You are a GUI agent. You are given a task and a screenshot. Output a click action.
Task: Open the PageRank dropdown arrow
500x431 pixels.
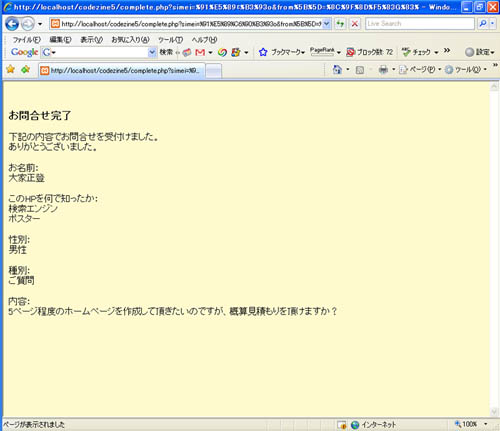pos(339,53)
